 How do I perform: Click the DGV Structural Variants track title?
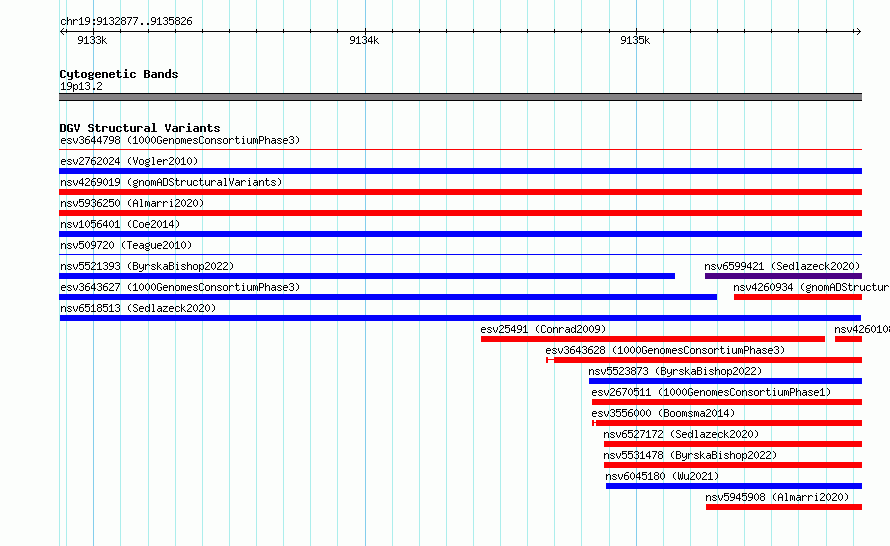coord(140,128)
